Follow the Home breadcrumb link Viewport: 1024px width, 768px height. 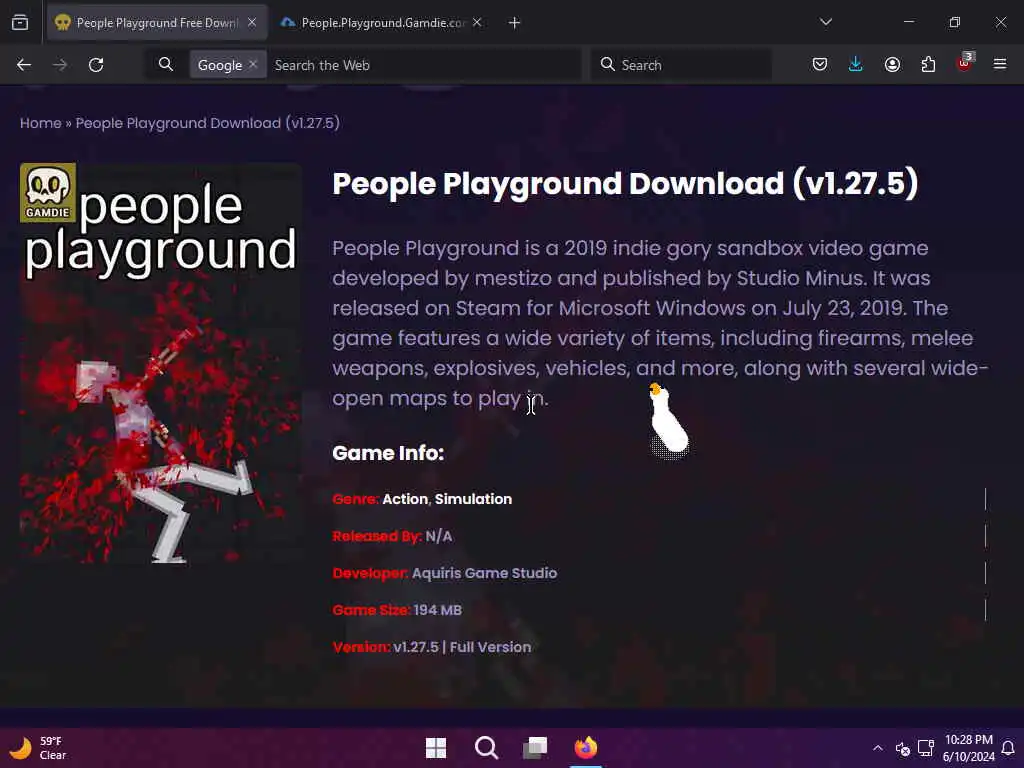(40, 123)
